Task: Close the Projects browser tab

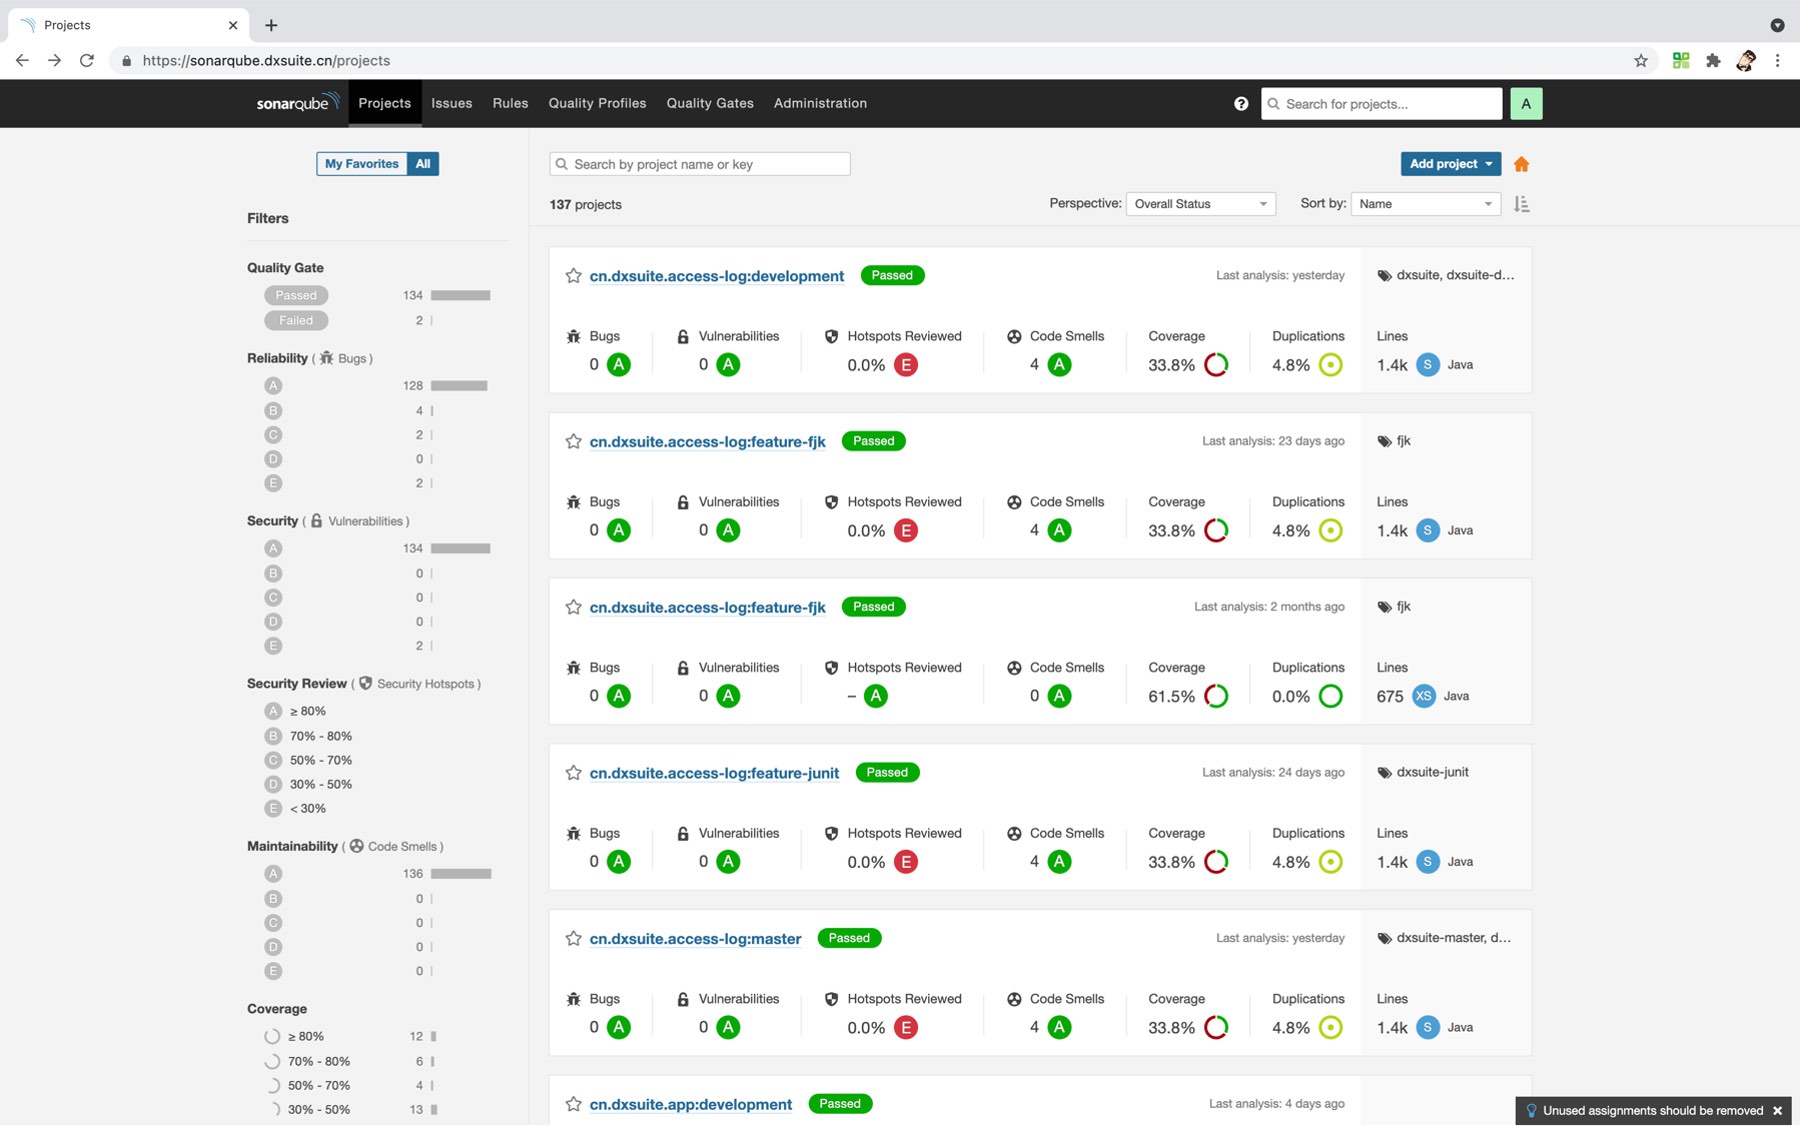Action: [x=233, y=25]
